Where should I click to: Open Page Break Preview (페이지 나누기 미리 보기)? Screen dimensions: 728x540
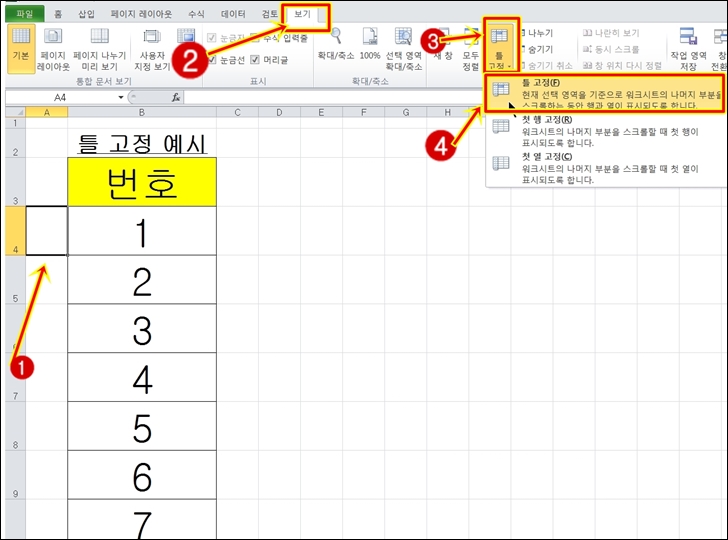click(x=99, y=49)
